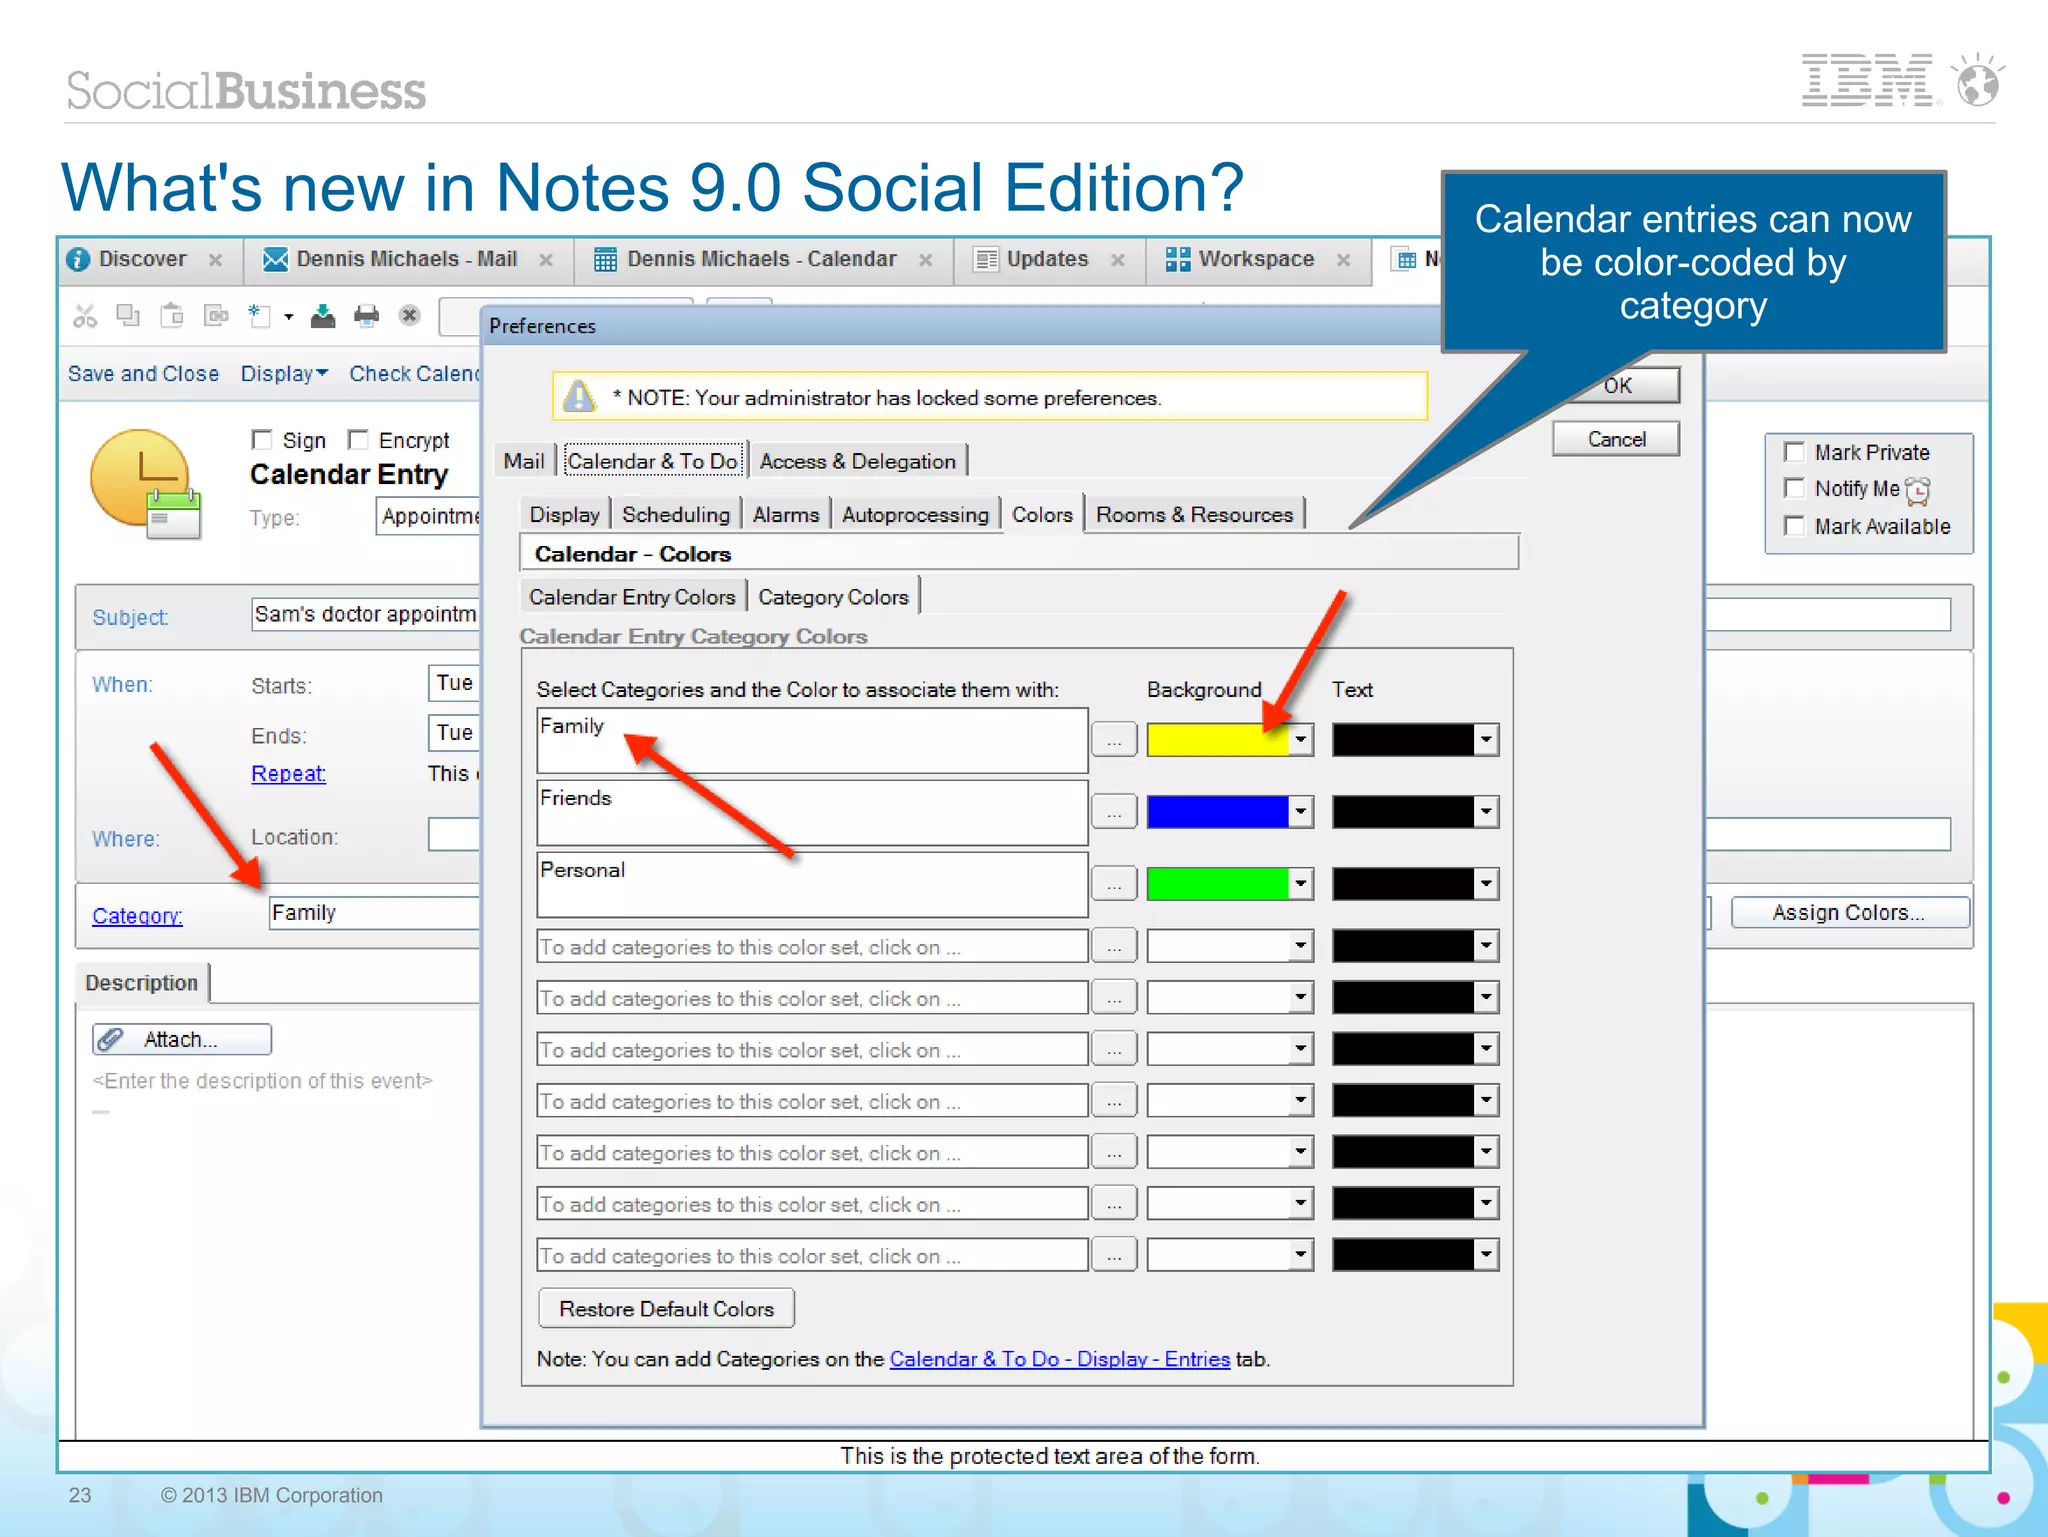This screenshot has height=1537, width=2048.
Task: Close the Workspace tab
Action: click(x=1344, y=260)
